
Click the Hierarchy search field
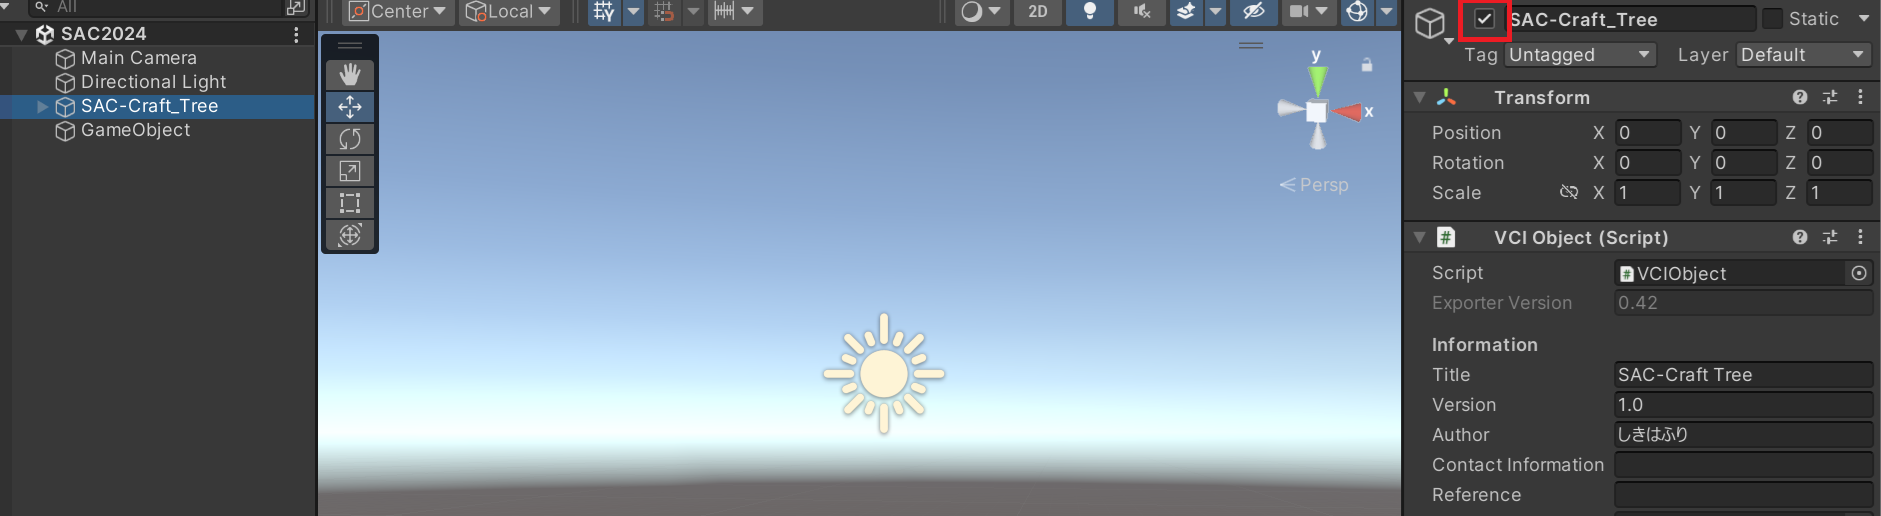pyautogui.click(x=155, y=7)
